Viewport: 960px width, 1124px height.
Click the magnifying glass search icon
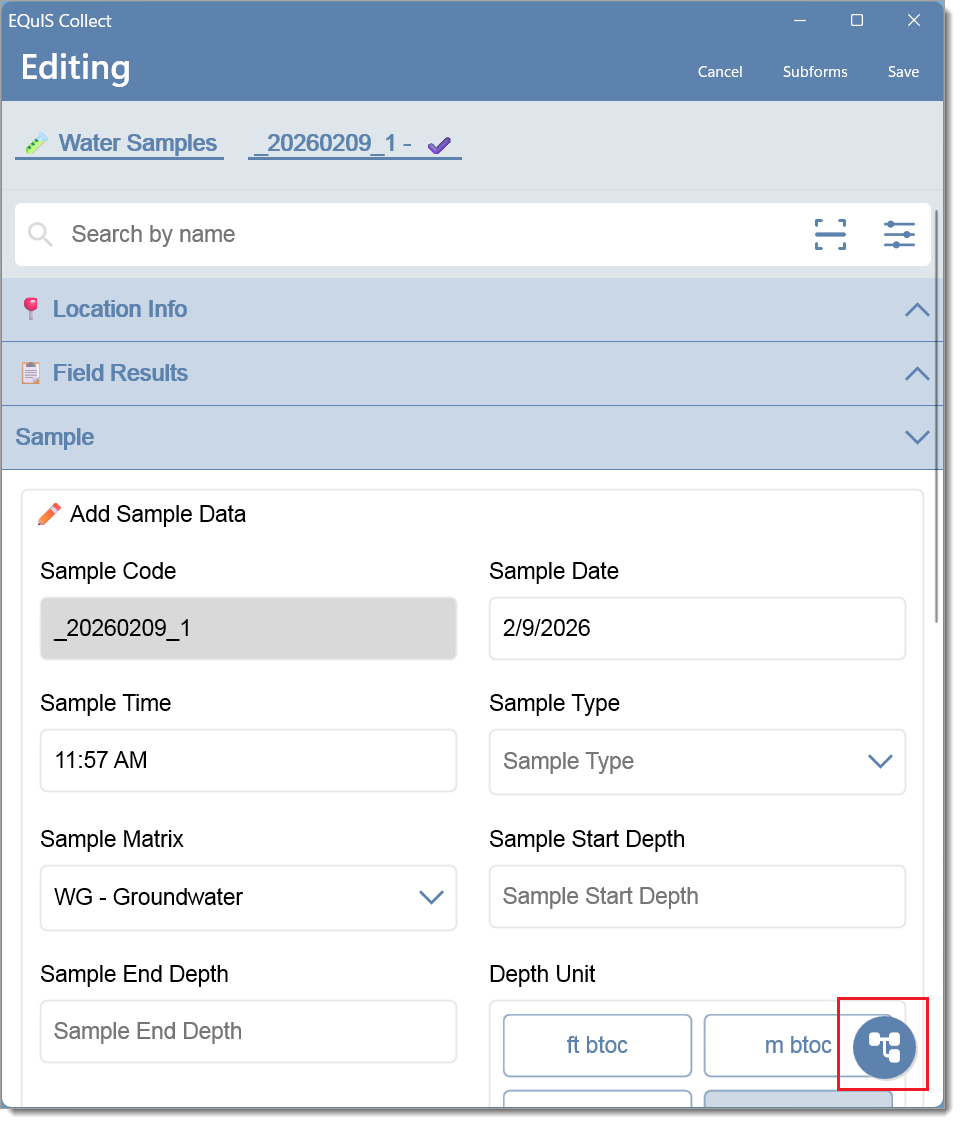pyautogui.click(x=40, y=234)
